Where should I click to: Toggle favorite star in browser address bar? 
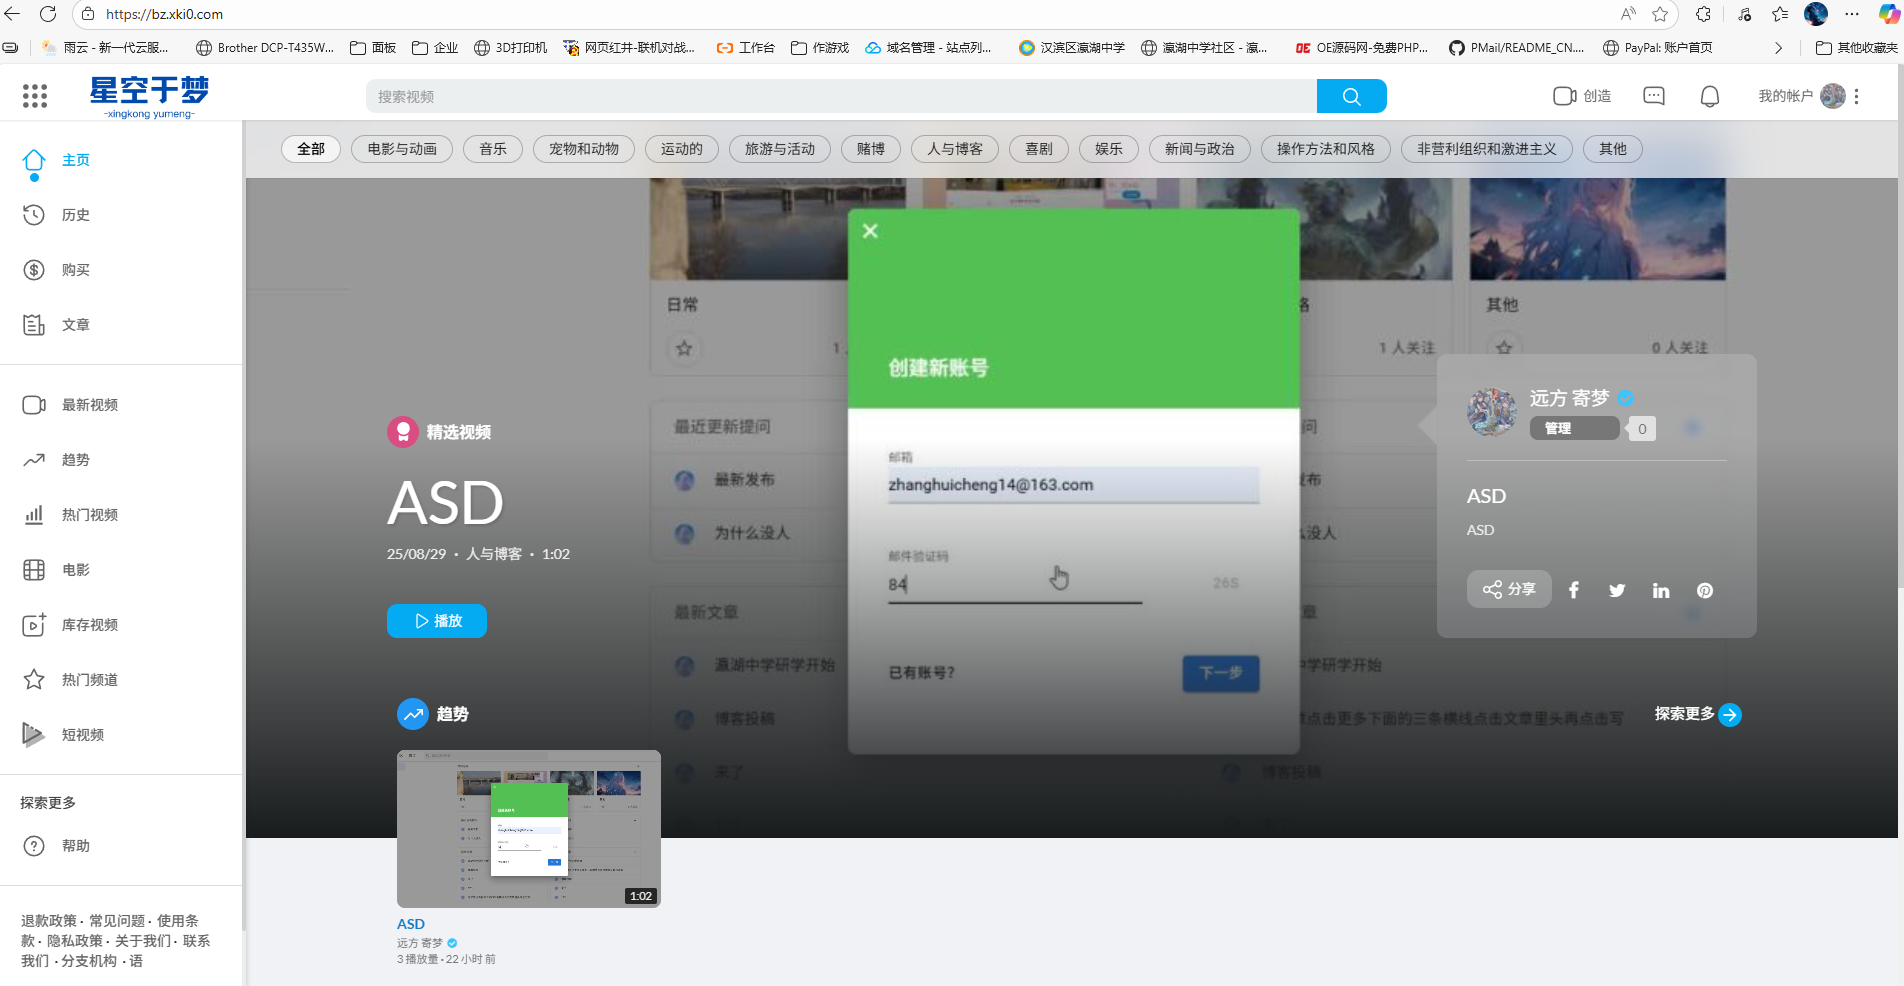[1660, 14]
